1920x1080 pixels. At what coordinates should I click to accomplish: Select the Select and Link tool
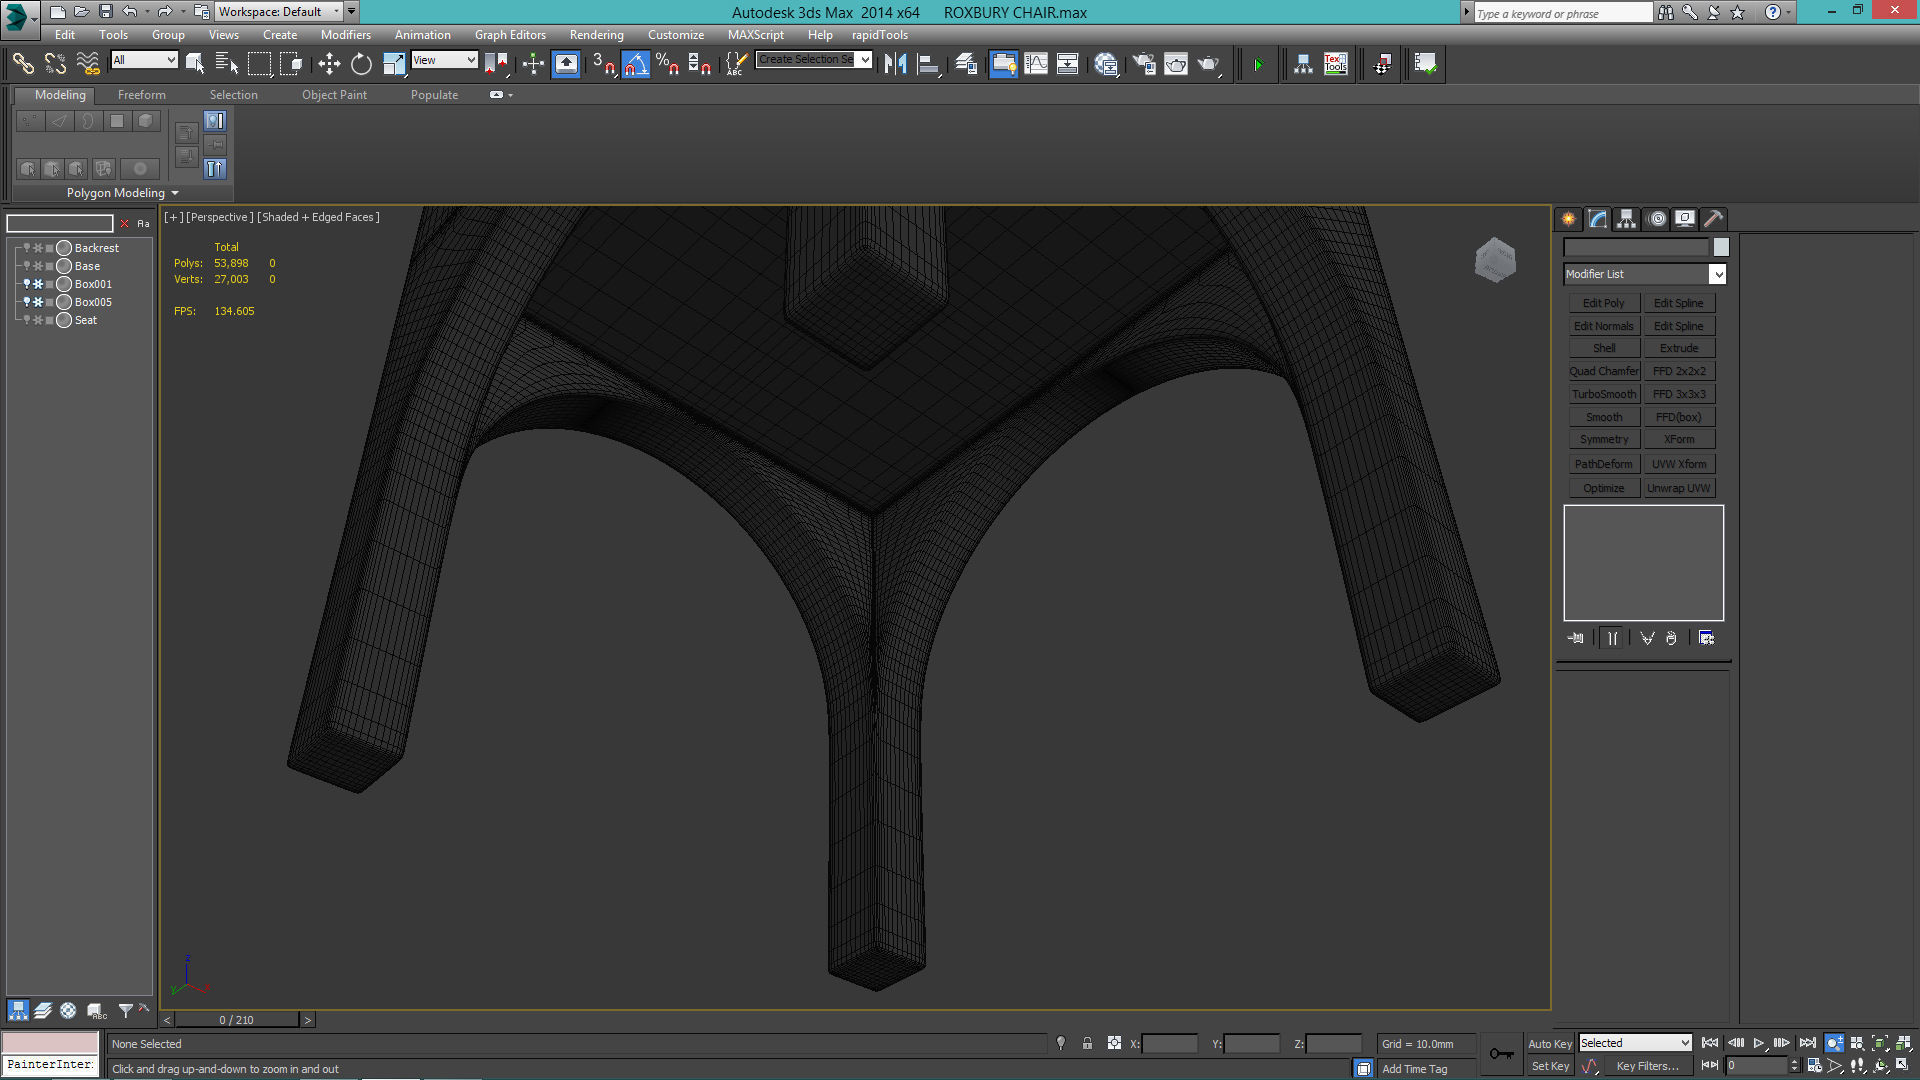point(23,64)
